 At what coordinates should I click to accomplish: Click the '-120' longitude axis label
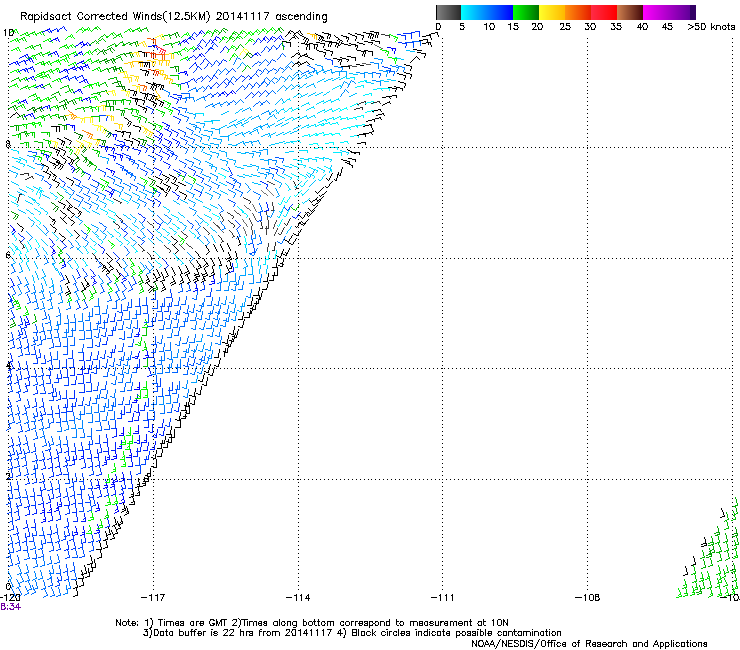[10, 598]
